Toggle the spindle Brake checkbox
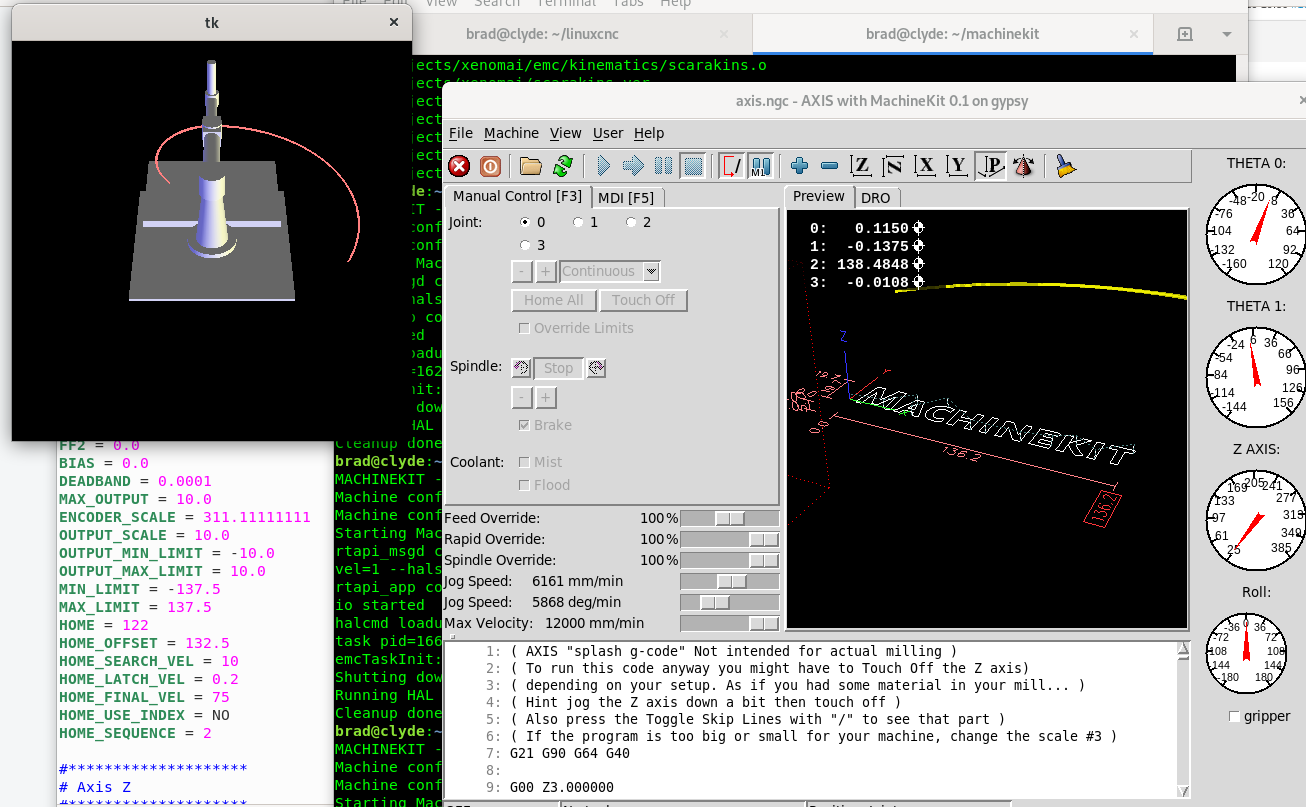The width and height of the screenshot is (1306, 807). pos(524,425)
